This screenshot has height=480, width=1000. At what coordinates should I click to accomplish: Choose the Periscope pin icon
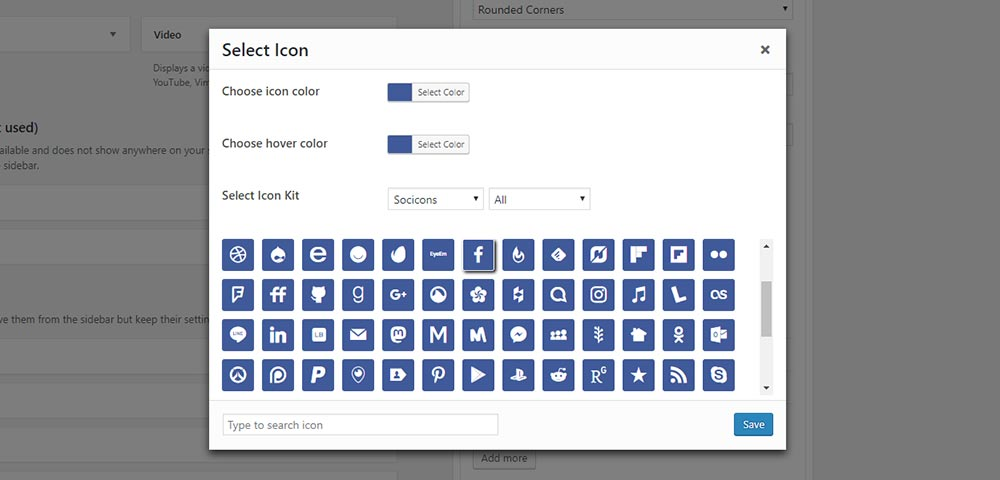tap(358, 375)
